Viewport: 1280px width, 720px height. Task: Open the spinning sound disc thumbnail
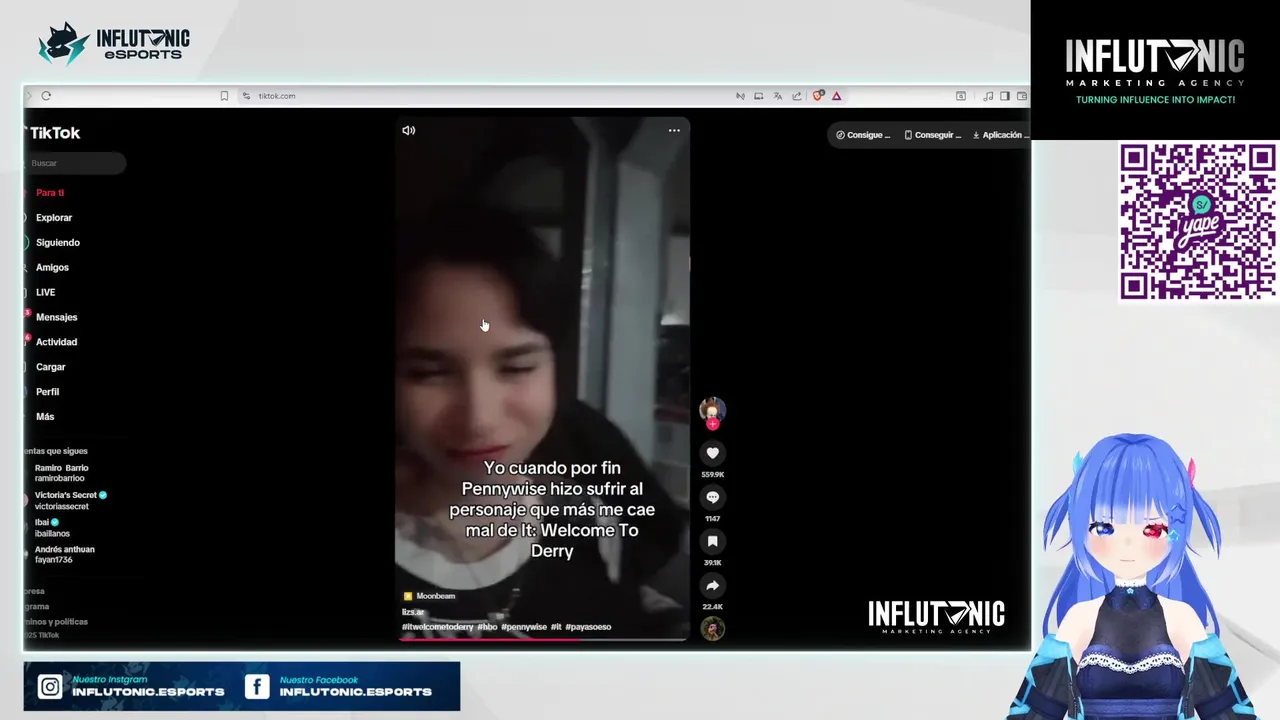[x=712, y=628]
